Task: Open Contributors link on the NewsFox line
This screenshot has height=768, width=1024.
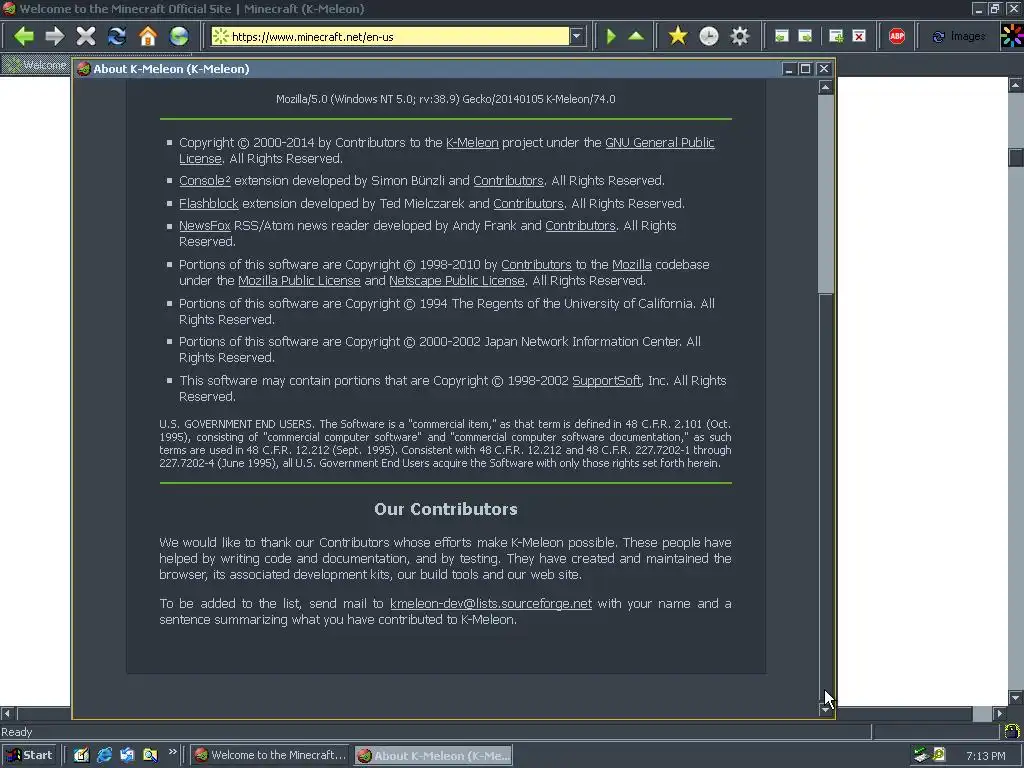Action: [x=581, y=225]
